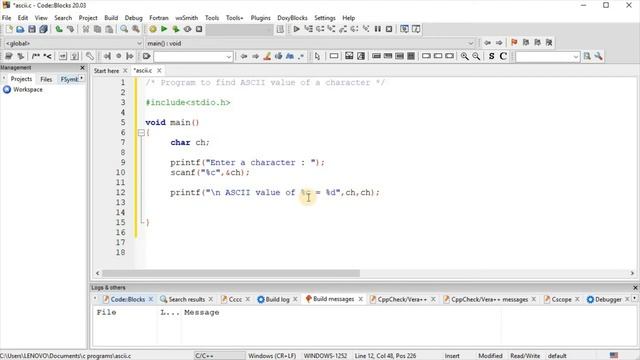
Task: Open the Build menu
Action: click(111, 18)
